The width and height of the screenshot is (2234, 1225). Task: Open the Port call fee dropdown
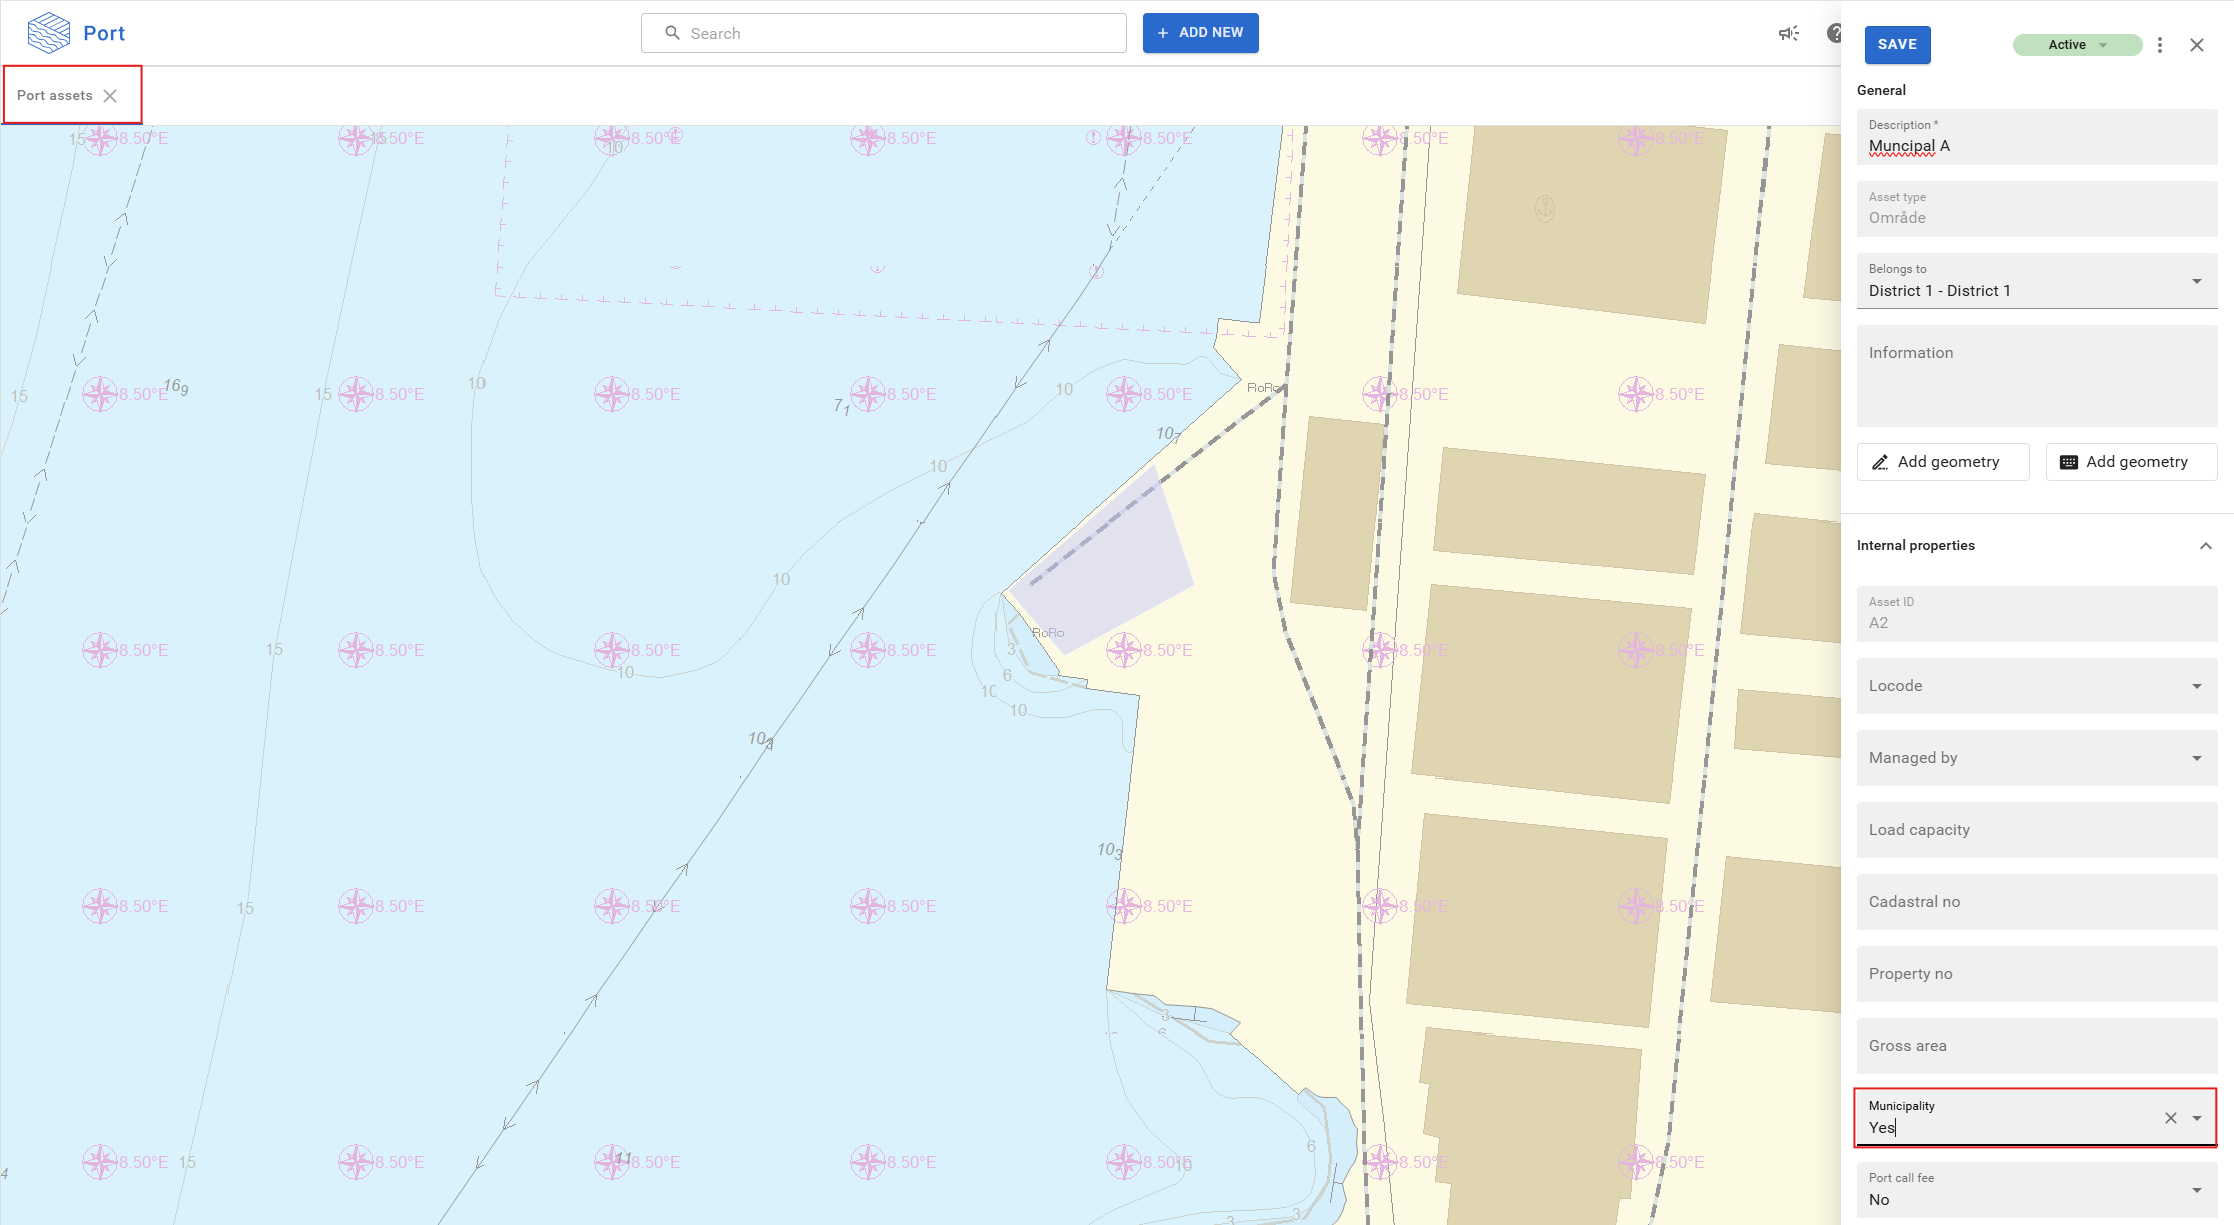point(2196,1190)
